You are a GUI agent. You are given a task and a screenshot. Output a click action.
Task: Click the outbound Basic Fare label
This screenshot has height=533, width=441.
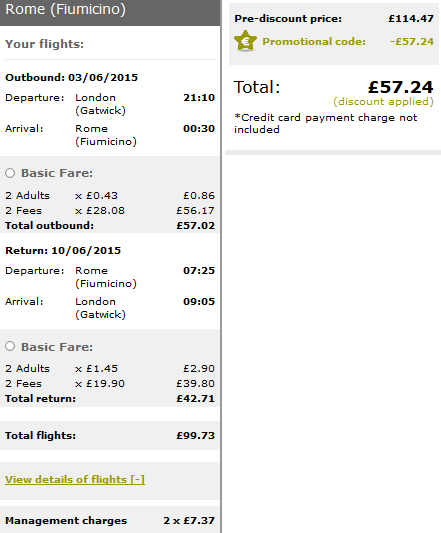click(57, 173)
